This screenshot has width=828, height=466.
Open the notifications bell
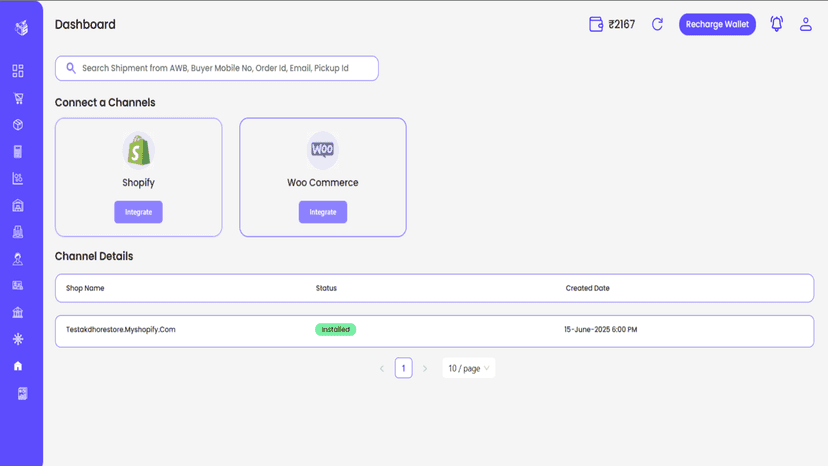click(x=776, y=24)
